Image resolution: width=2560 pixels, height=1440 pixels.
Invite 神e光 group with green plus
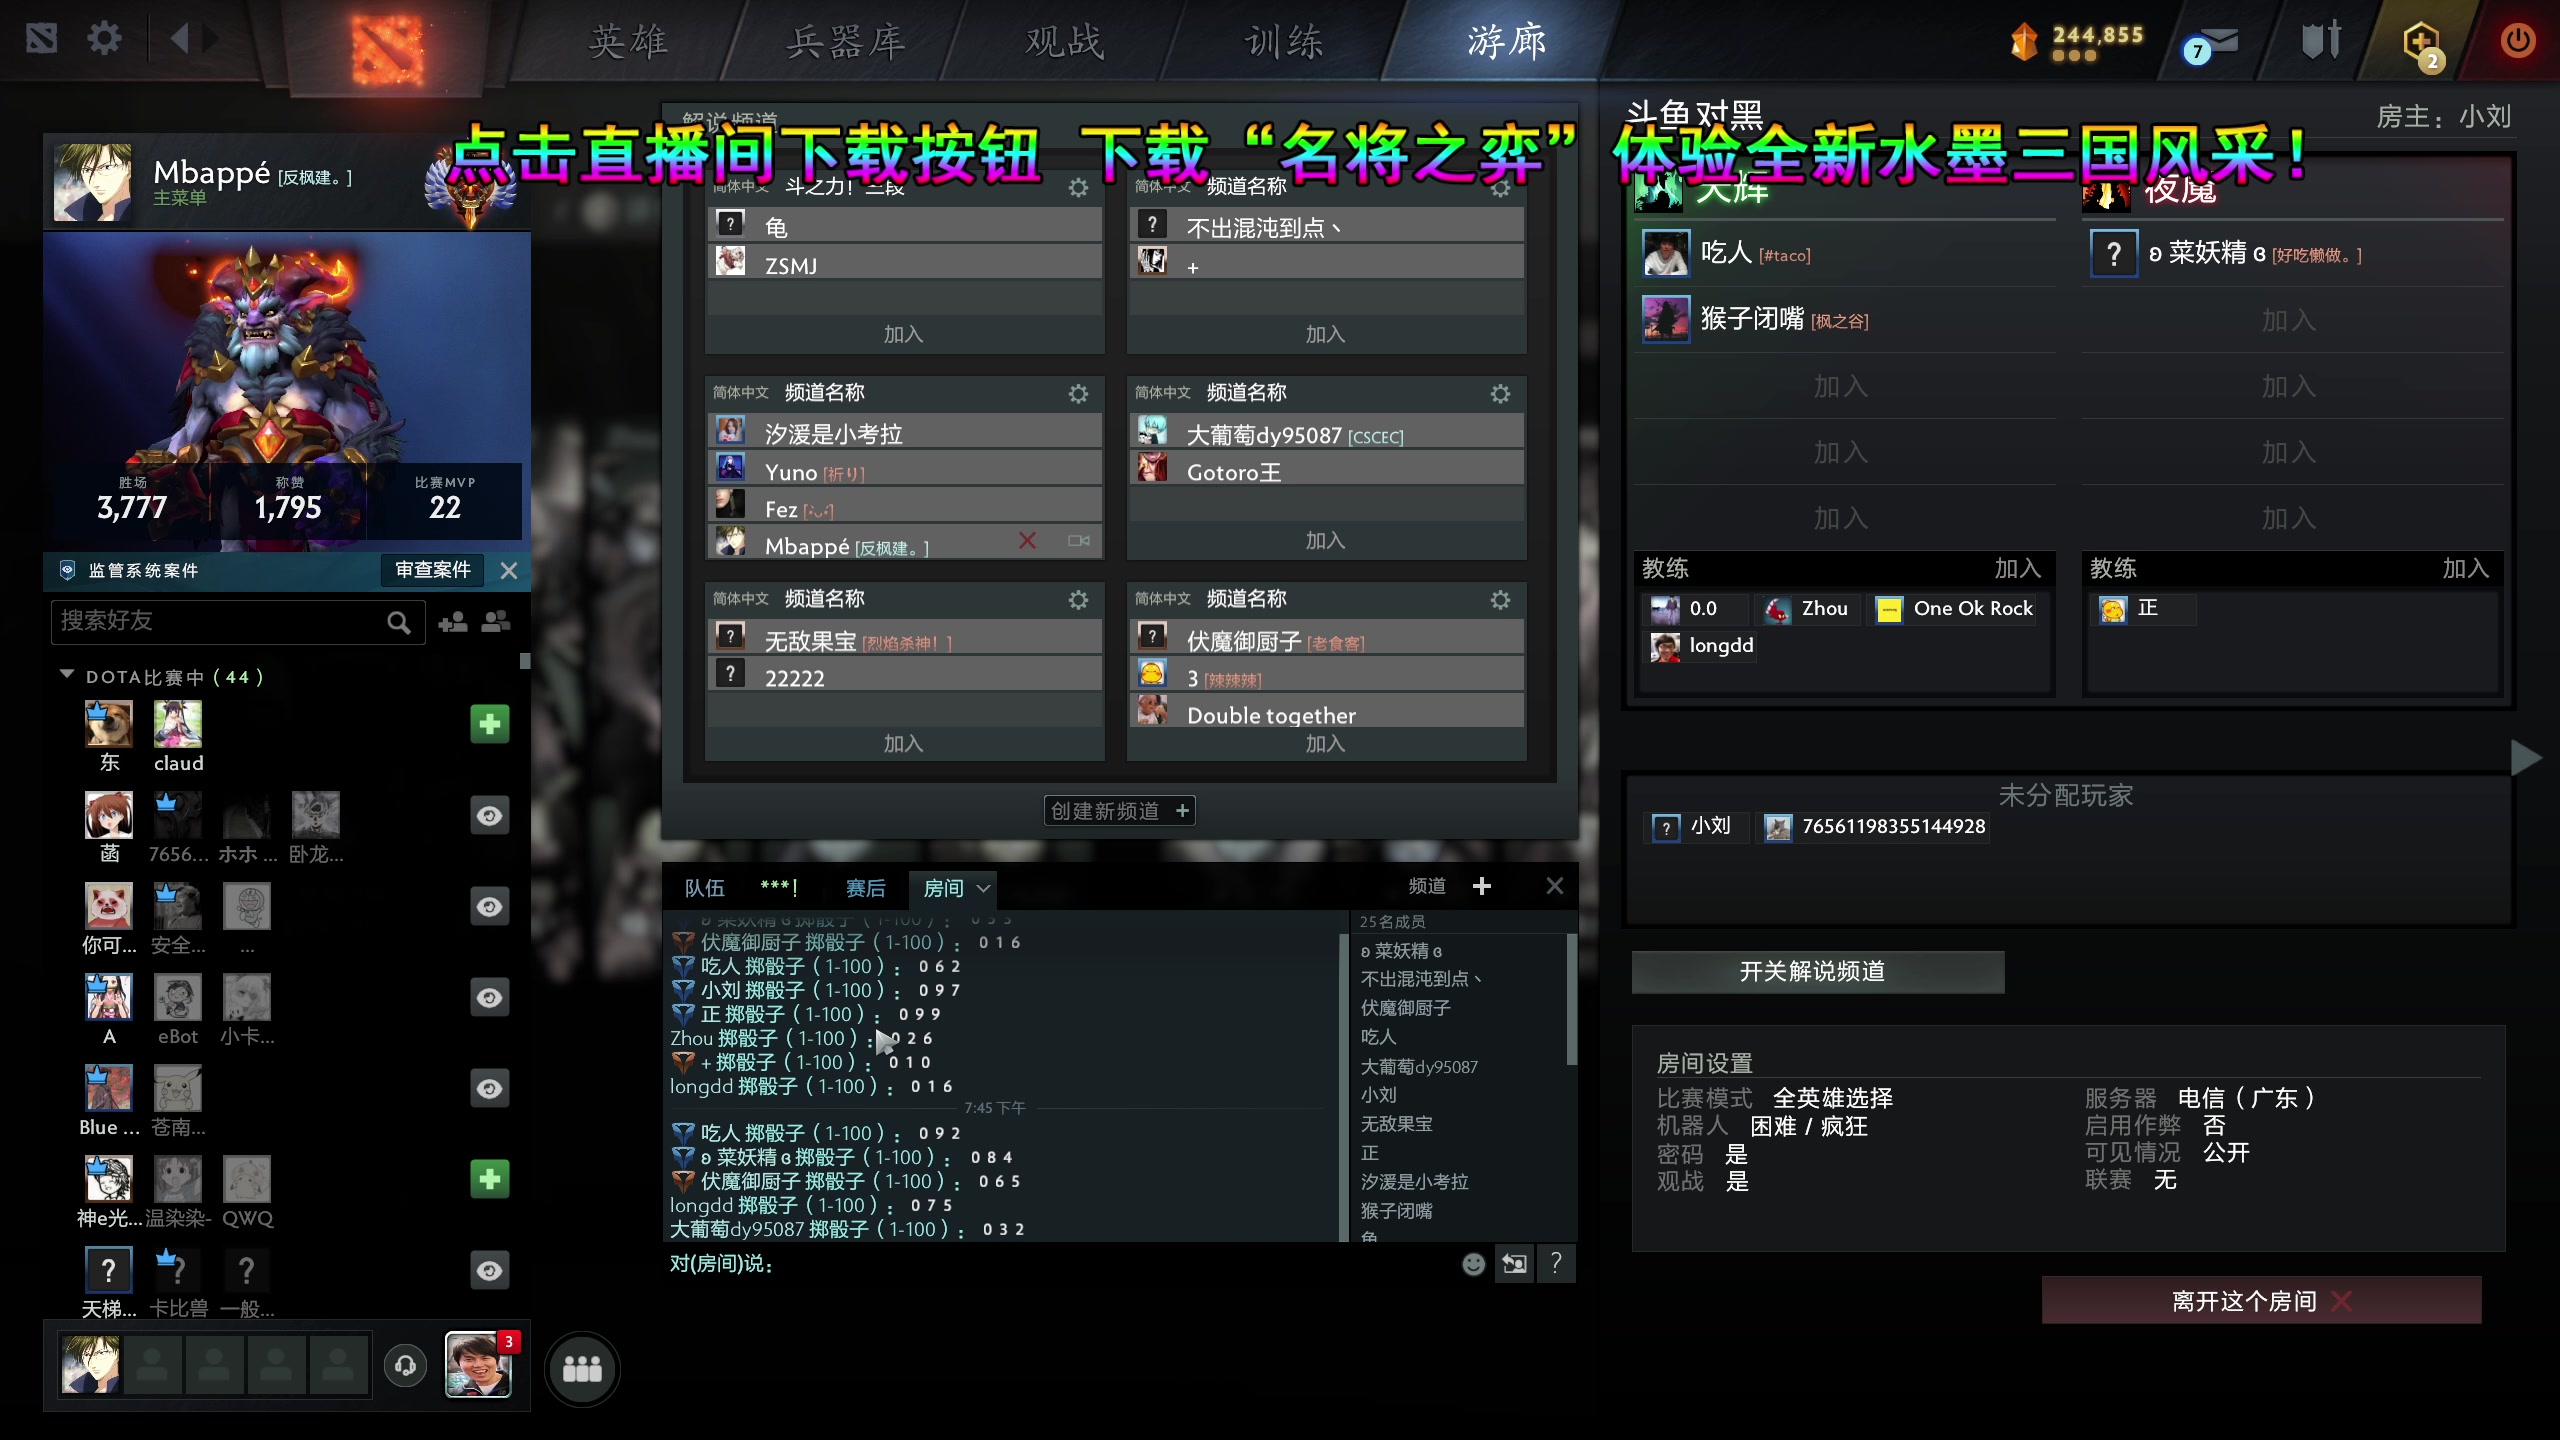pos(490,1179)
